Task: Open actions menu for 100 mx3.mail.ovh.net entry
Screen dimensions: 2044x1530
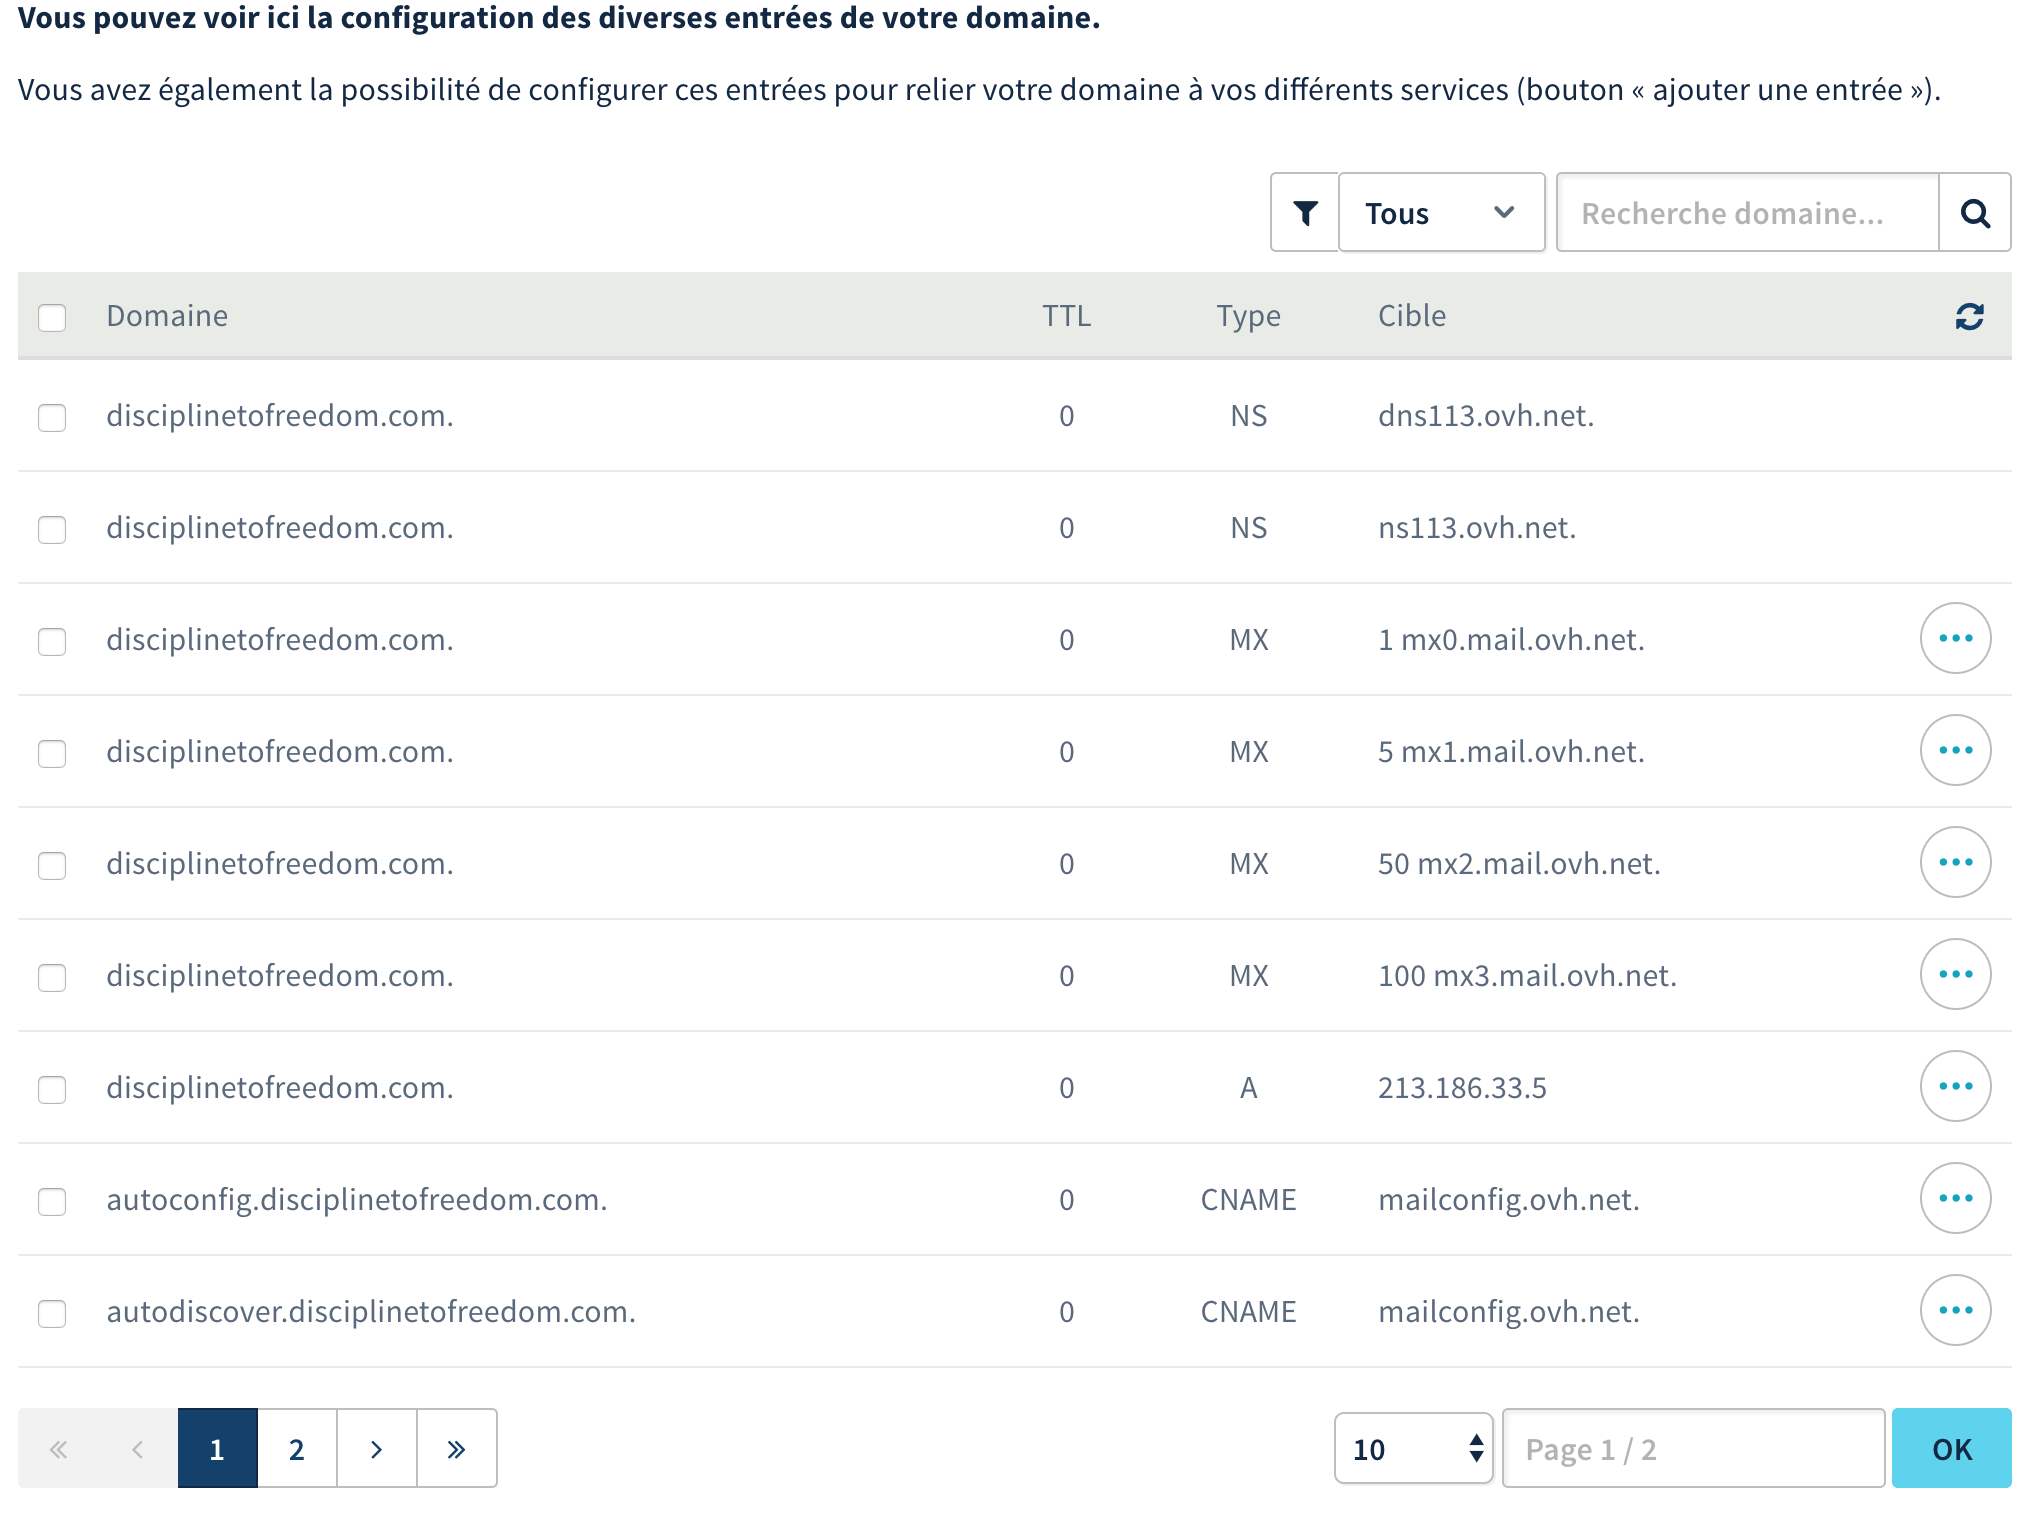Action: pos(1955,975)
